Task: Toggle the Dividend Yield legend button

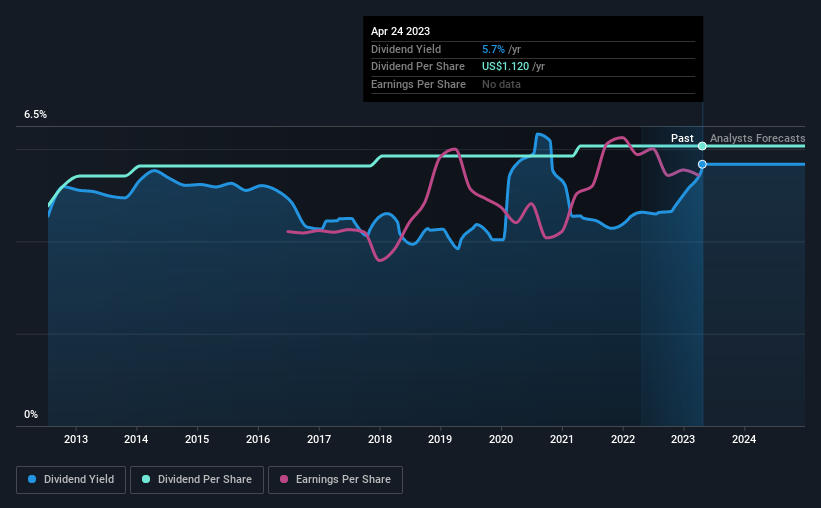Action: point(71,480)
